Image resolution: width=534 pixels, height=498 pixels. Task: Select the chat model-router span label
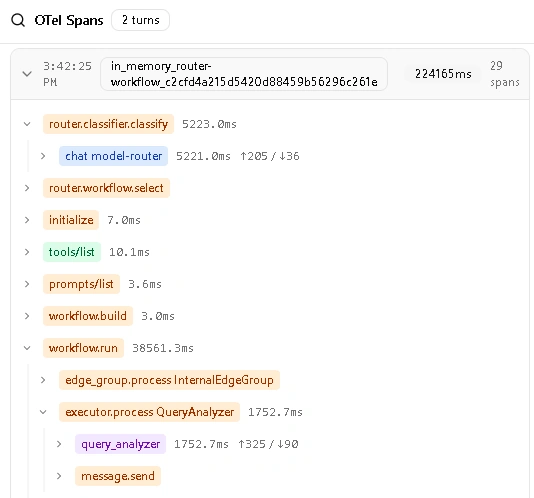pos(113,156)
